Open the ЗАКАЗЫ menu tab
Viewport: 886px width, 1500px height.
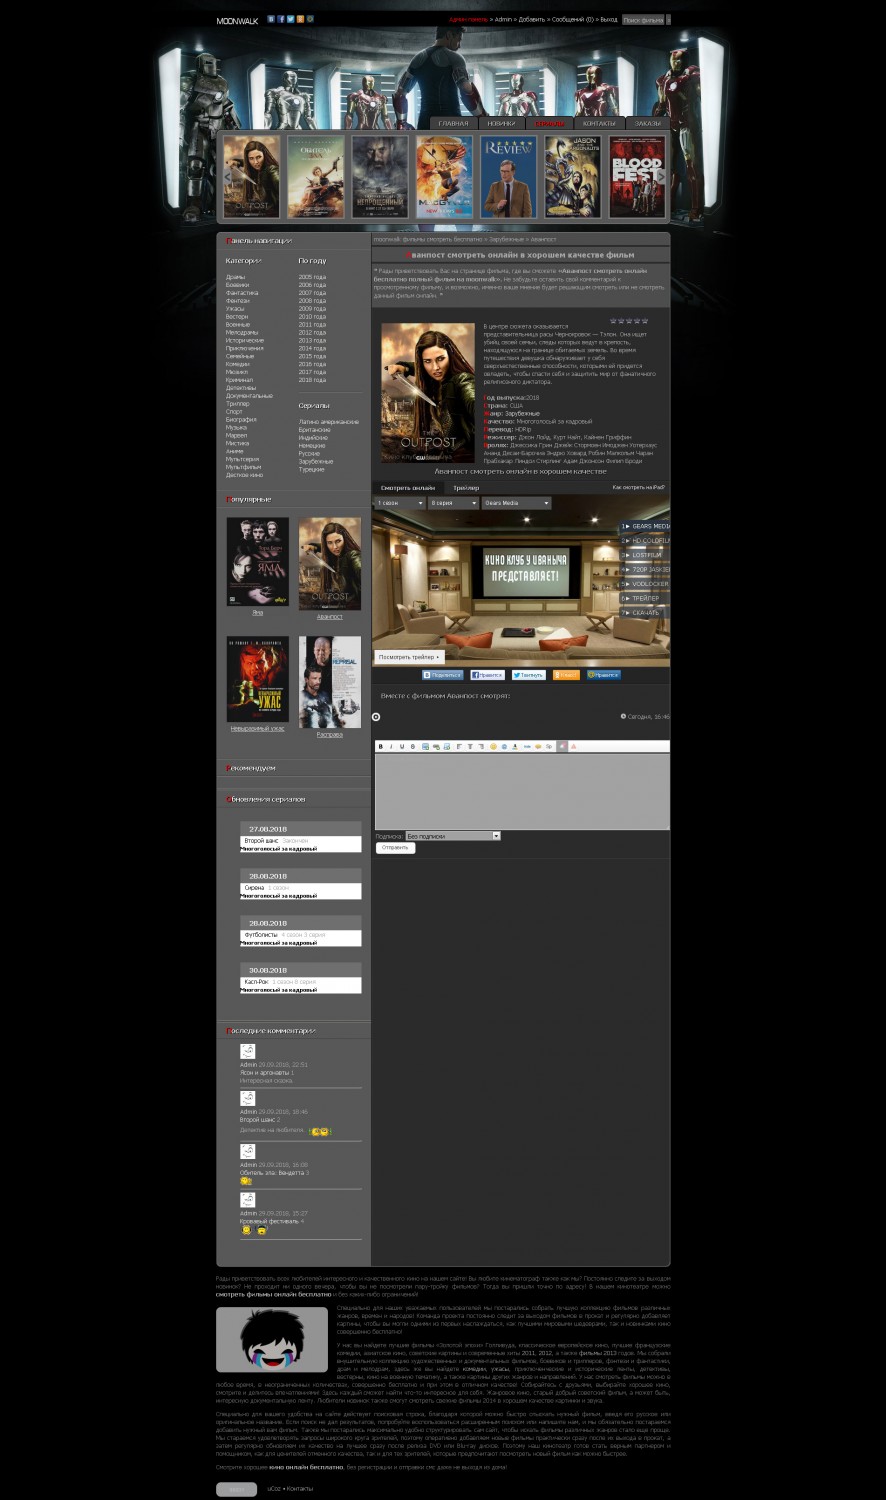tap(648, 123)
